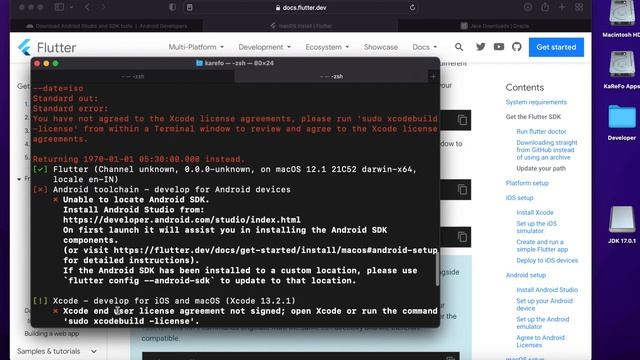Go to Create and run a simple Flutter app
Screen dimensions: 640x360
point(542,245)
